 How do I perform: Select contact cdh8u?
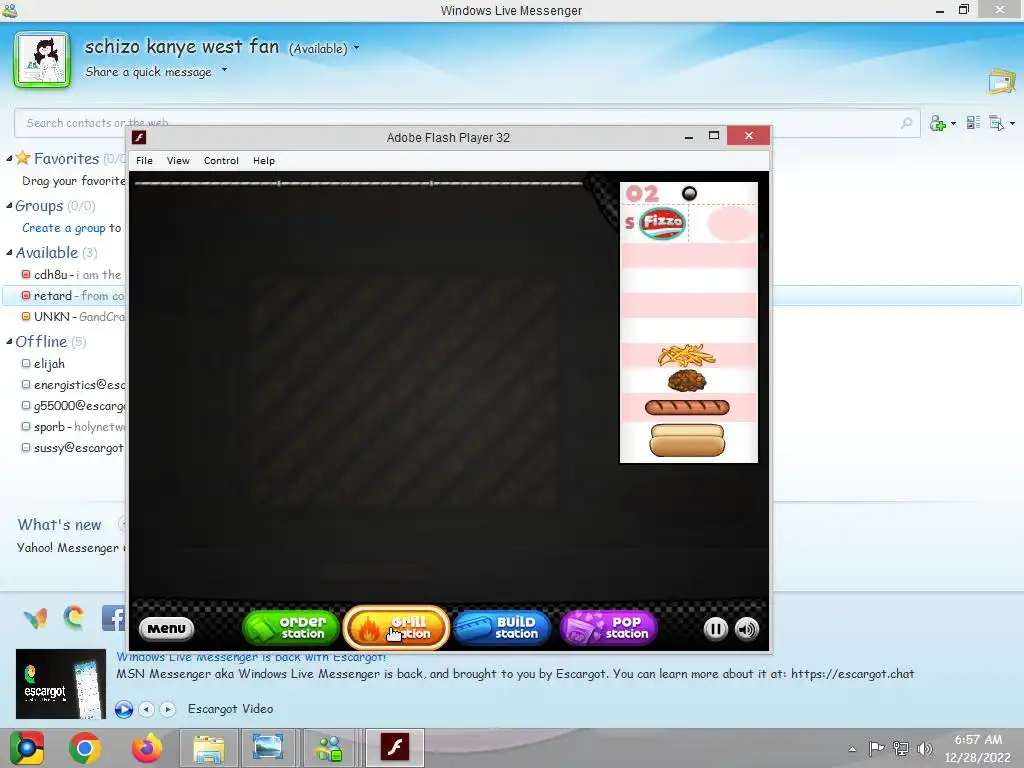pos(71,275)
